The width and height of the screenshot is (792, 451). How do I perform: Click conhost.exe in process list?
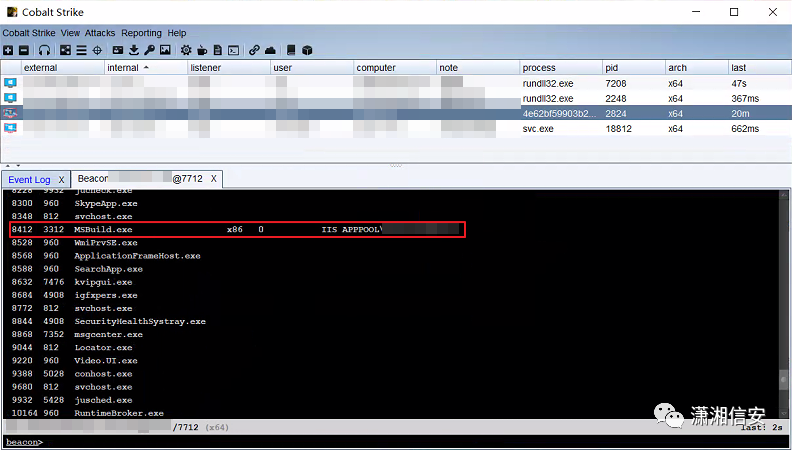coord(103,374)
